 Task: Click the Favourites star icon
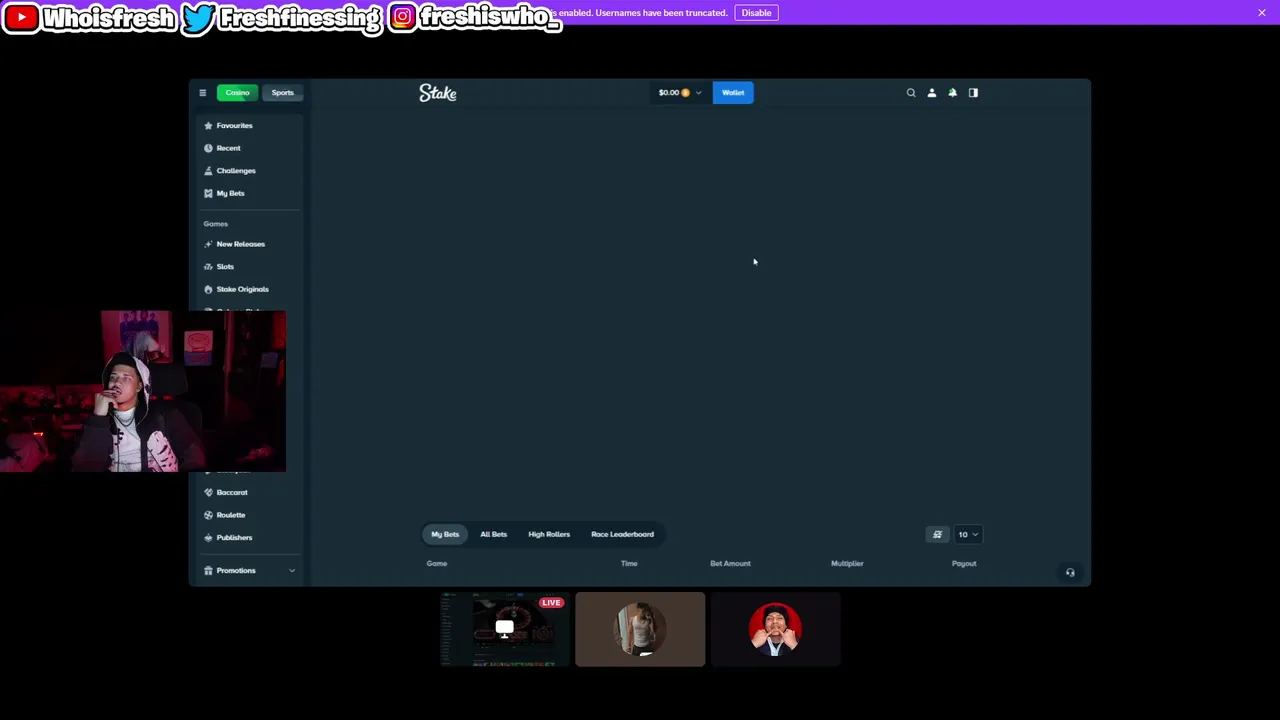click(208, 126)
